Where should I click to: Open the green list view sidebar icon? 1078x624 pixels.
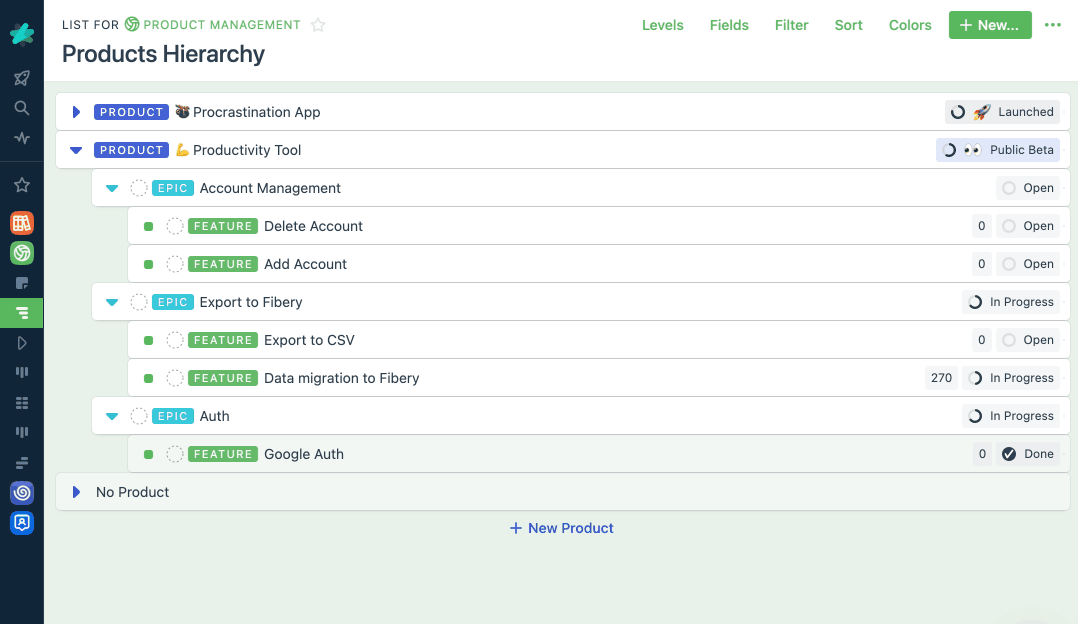[22, 312]
